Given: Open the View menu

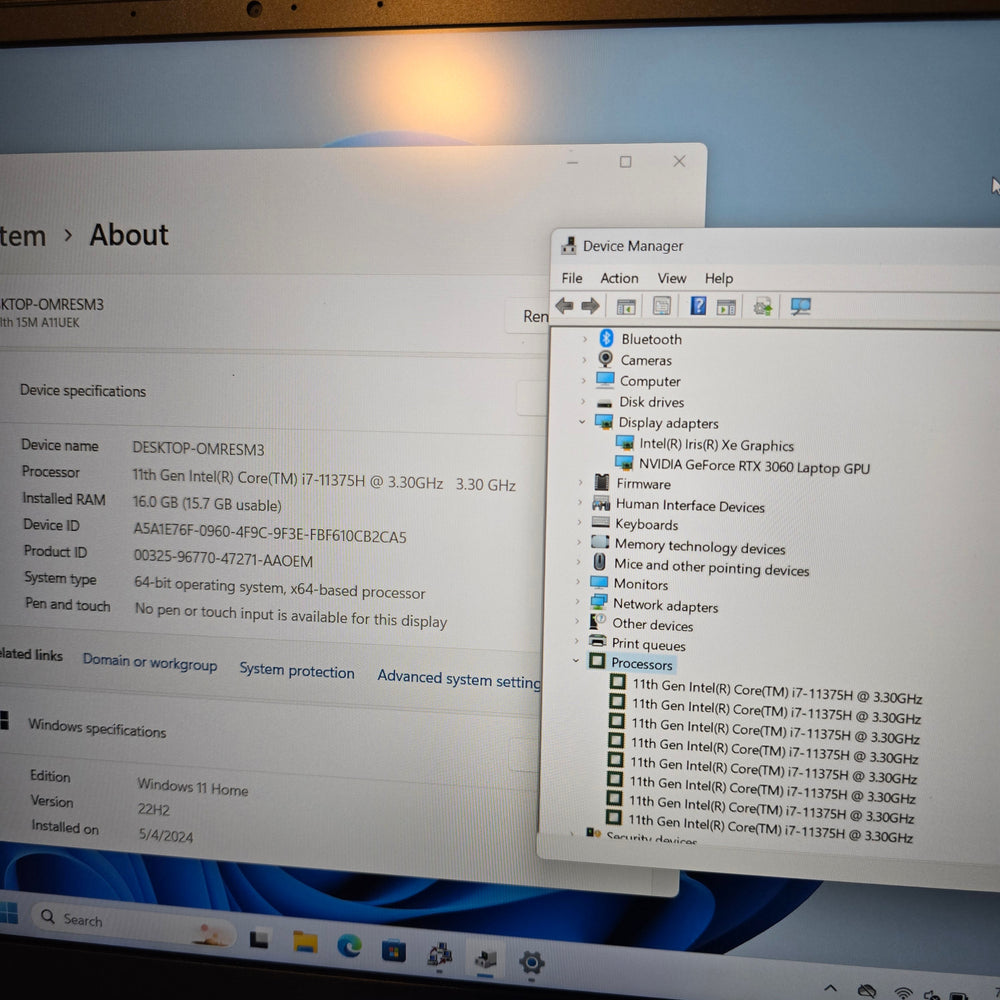Looking at the screenshot, I should tap(672, 278).
